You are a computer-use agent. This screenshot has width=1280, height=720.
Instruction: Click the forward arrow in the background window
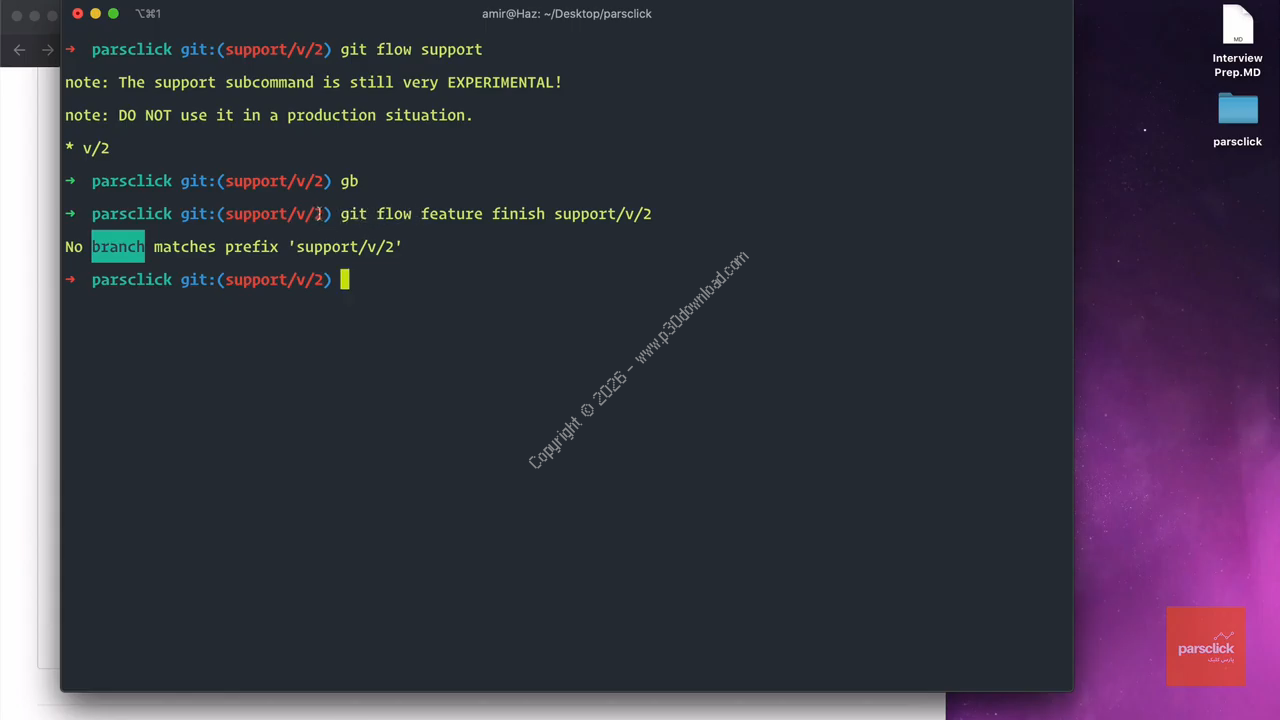(x=47, y=49)
